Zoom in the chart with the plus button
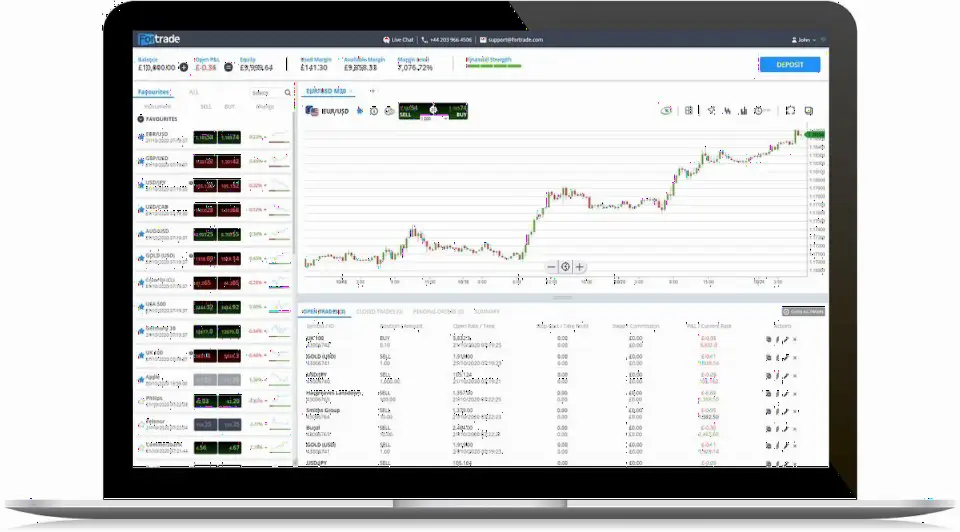 579,267
